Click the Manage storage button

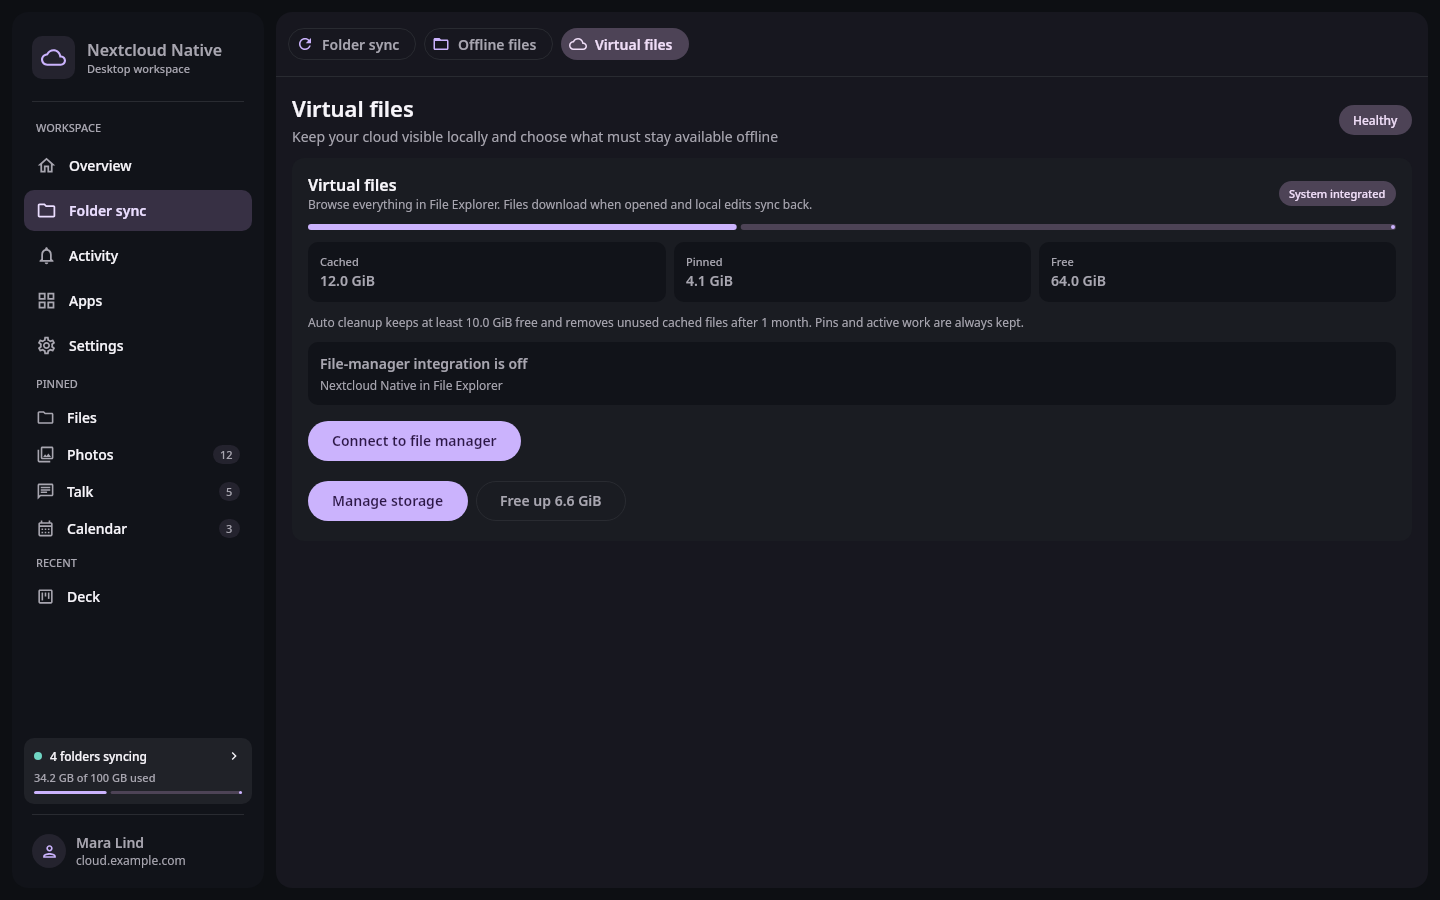coord(387,501)
